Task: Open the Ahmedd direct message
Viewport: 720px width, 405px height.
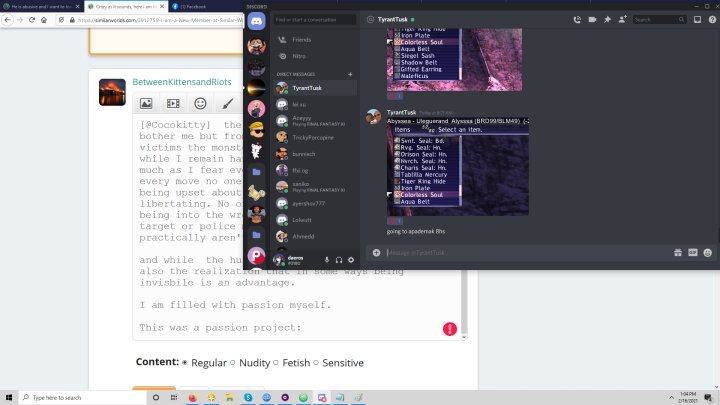Action: 315,236
